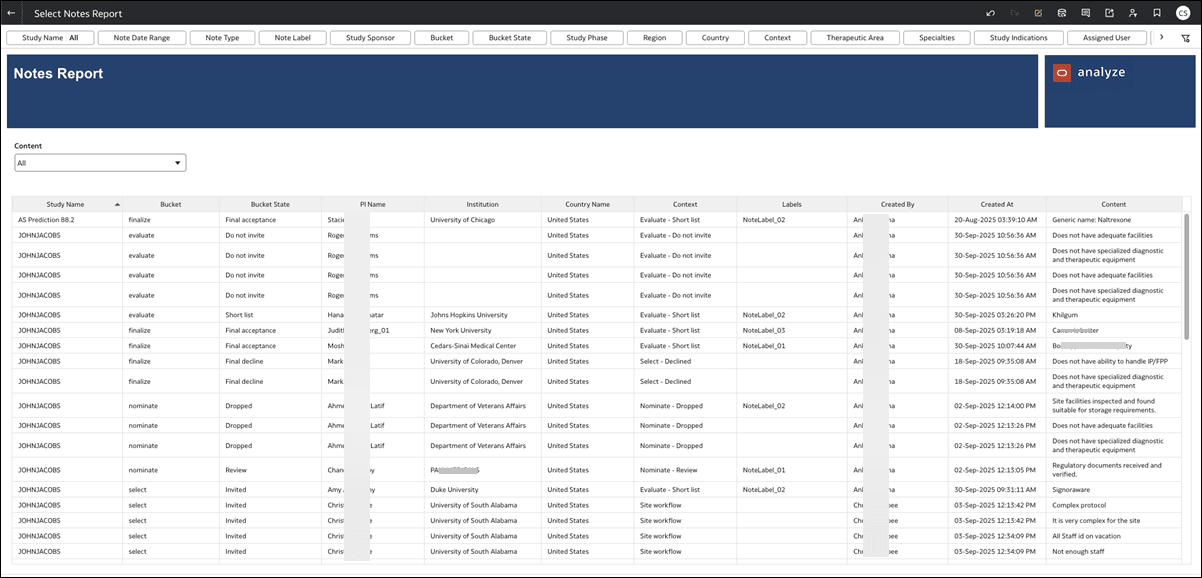Open the Note Label filter

coord(292,38)
